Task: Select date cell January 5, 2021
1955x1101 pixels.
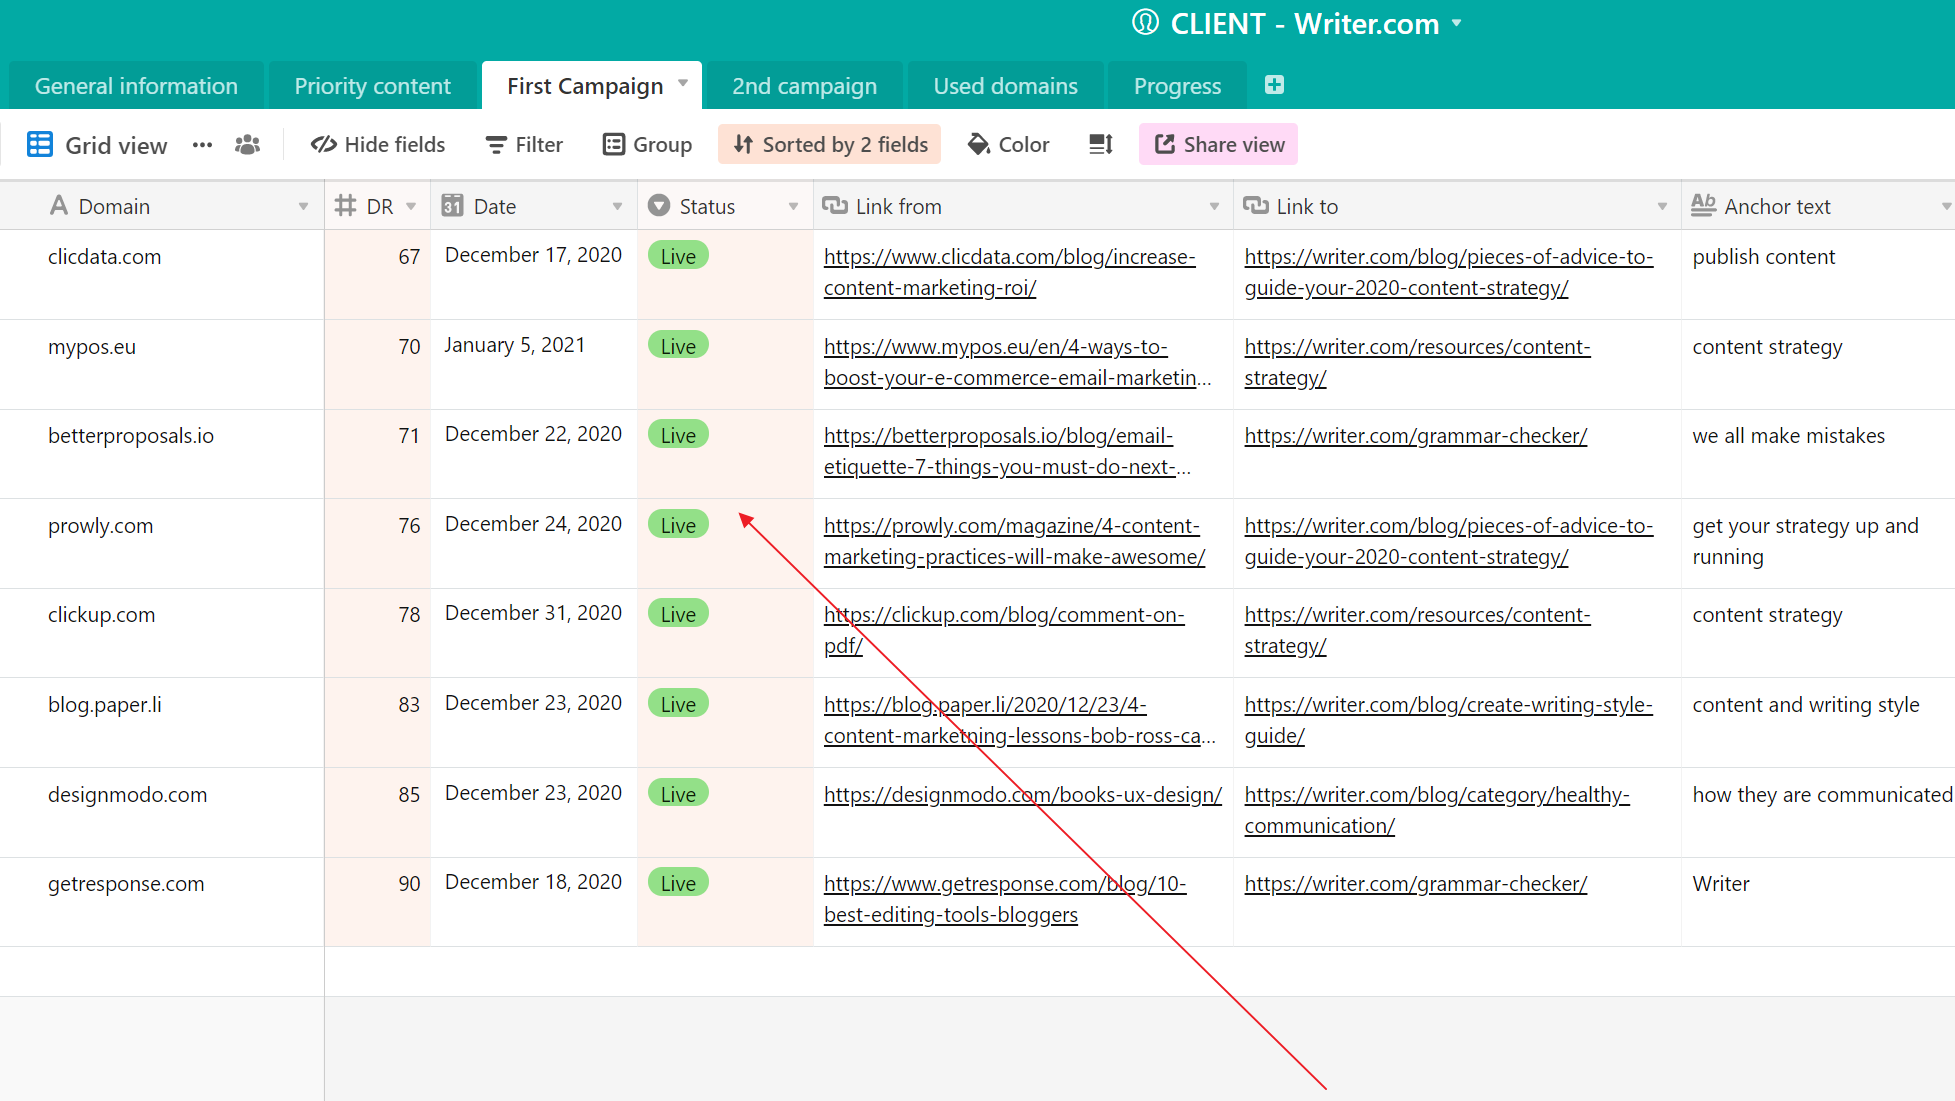Action: coord(534,365)
